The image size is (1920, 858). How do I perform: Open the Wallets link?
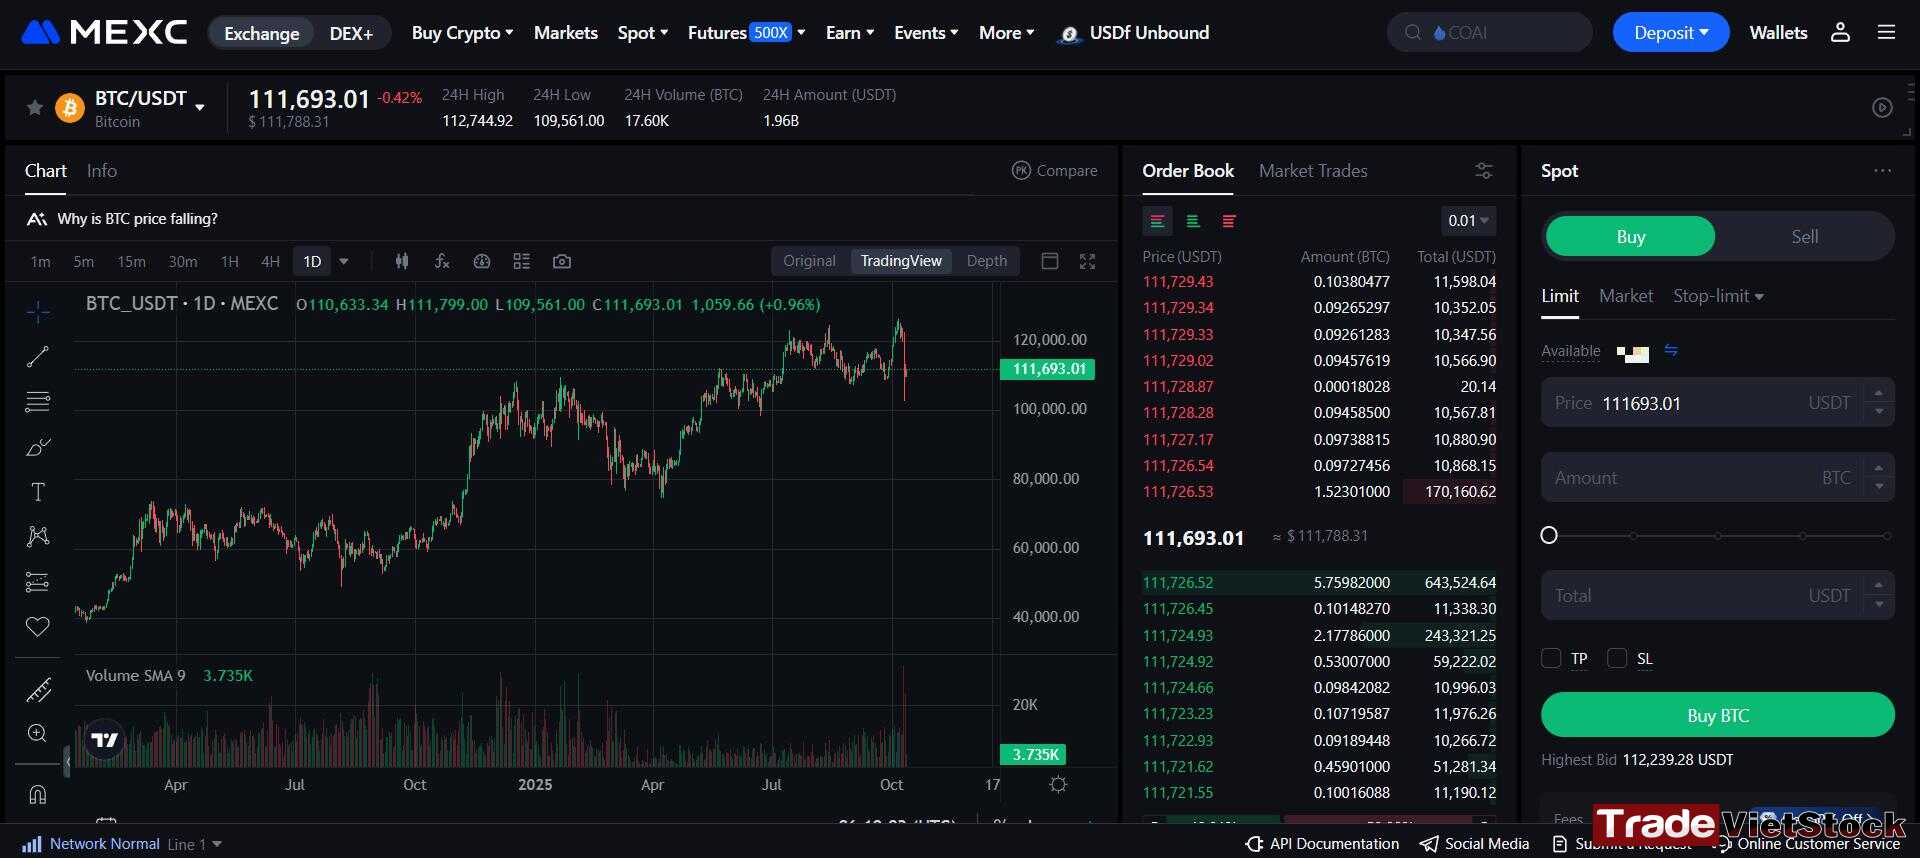(x=1778, y=33)
